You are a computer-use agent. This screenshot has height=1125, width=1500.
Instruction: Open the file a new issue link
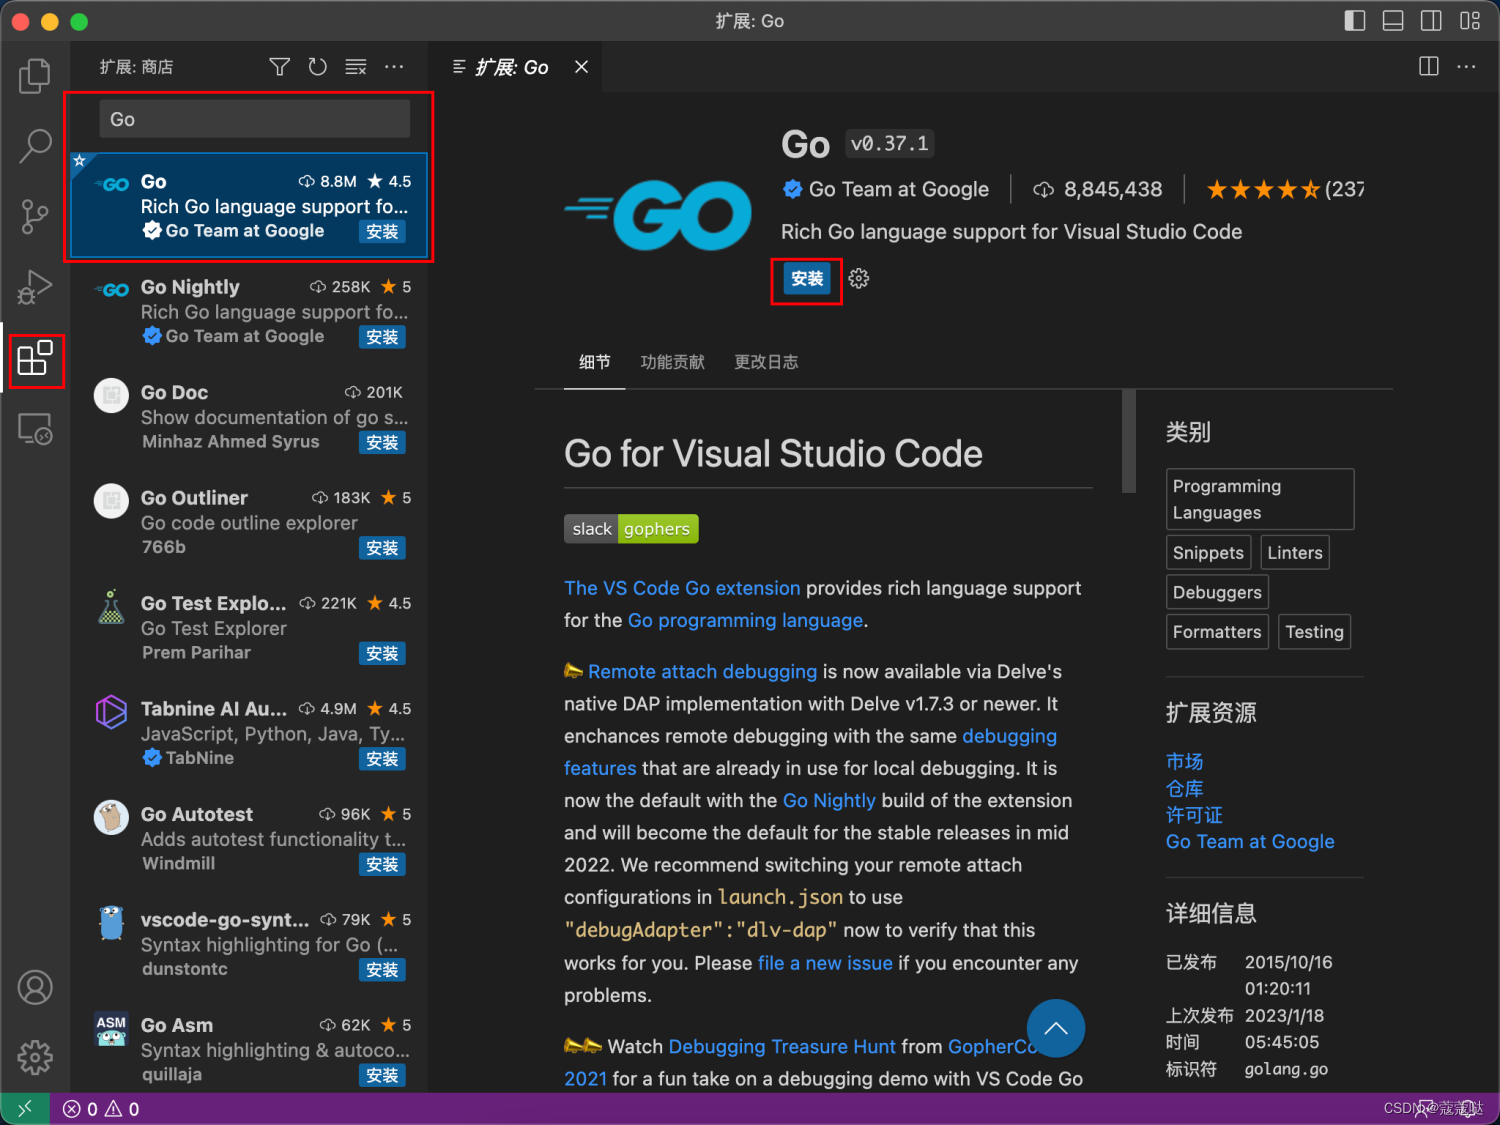pos(825,963)
